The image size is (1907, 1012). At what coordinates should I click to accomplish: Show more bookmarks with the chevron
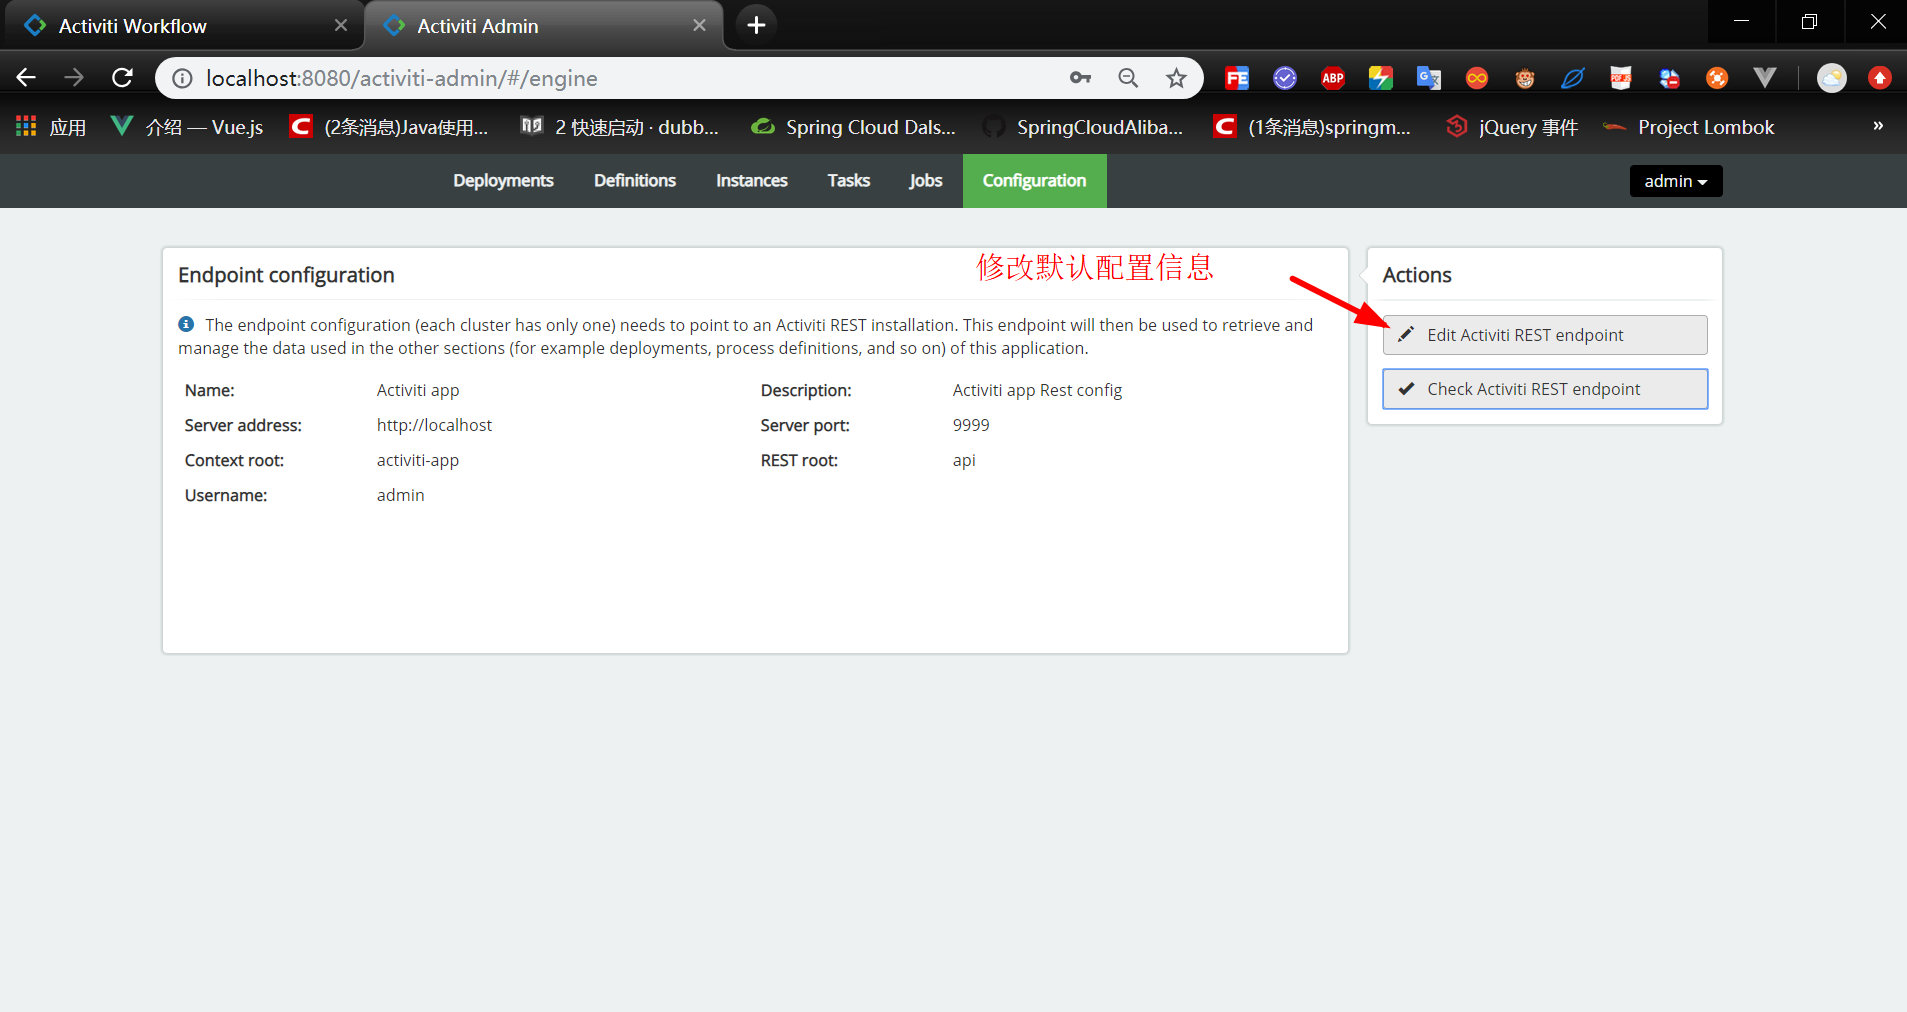click(x=1878, y=126)
